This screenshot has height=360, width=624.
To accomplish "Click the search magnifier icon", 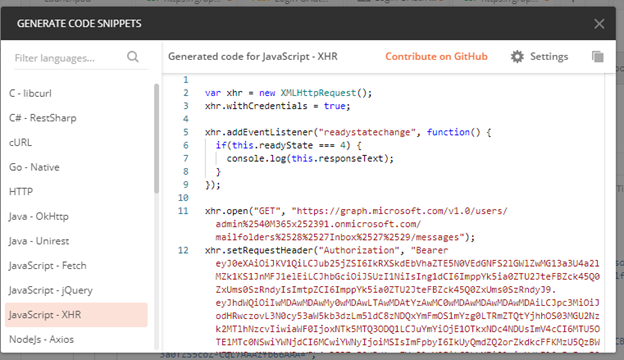I will (133, 57).
